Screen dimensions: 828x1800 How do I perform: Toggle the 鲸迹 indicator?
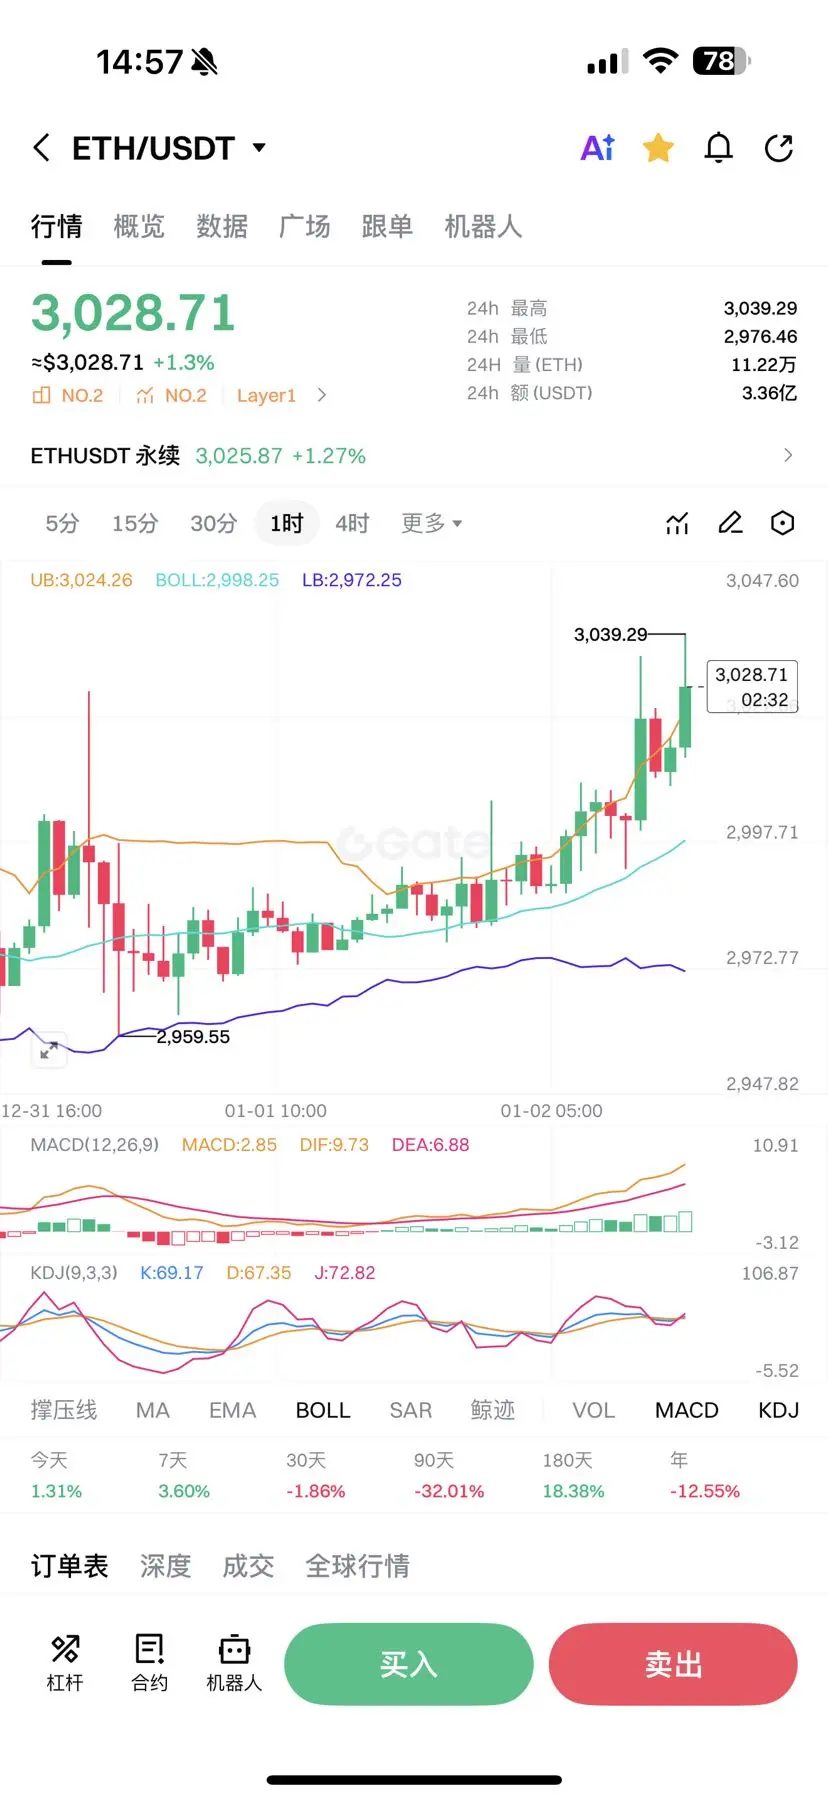pyautogui.click(x=493, y=1410)
